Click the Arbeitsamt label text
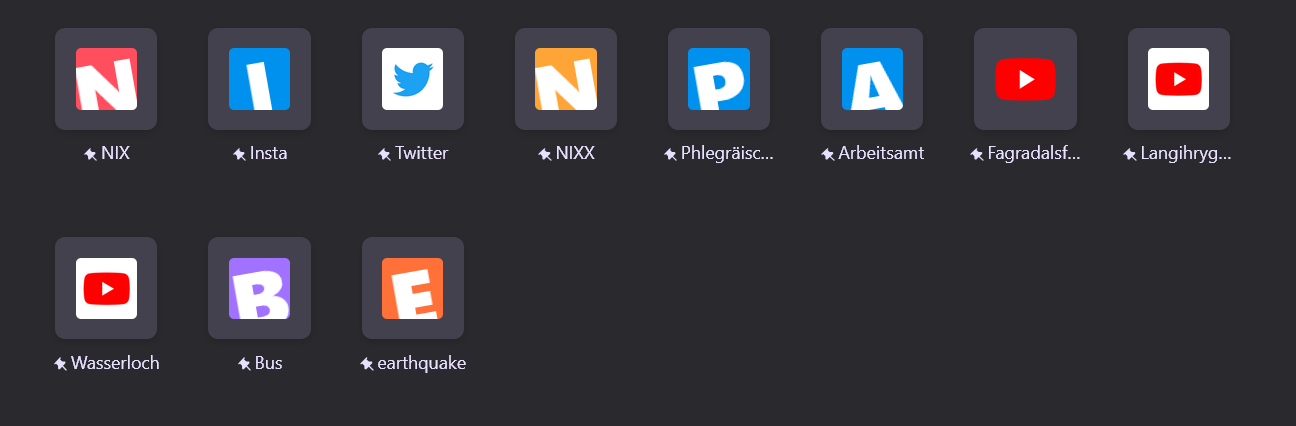This screenshot has height=426, width=1296. point(881,154)
